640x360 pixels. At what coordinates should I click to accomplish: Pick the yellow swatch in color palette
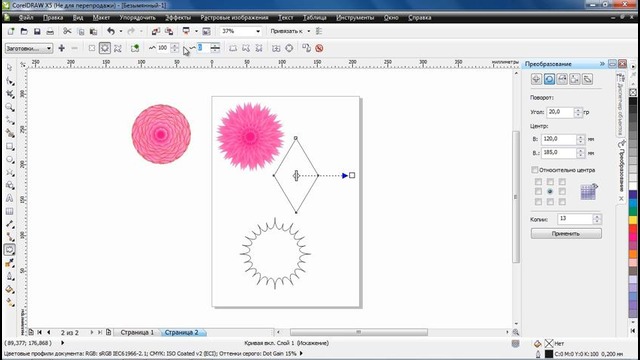[x=633, y=220]
